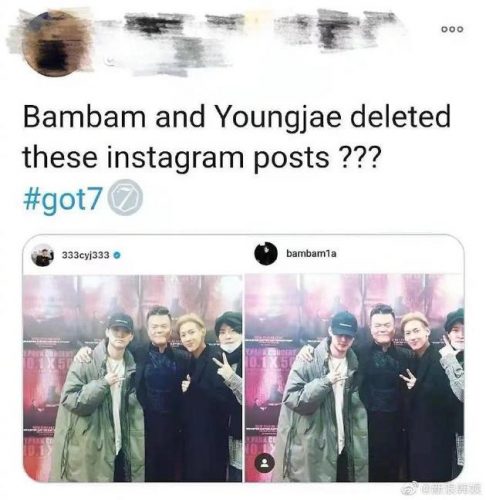The image size is (486, 500).
Task: Open the 333cyj333 profile picture
Action: (42, 255)
